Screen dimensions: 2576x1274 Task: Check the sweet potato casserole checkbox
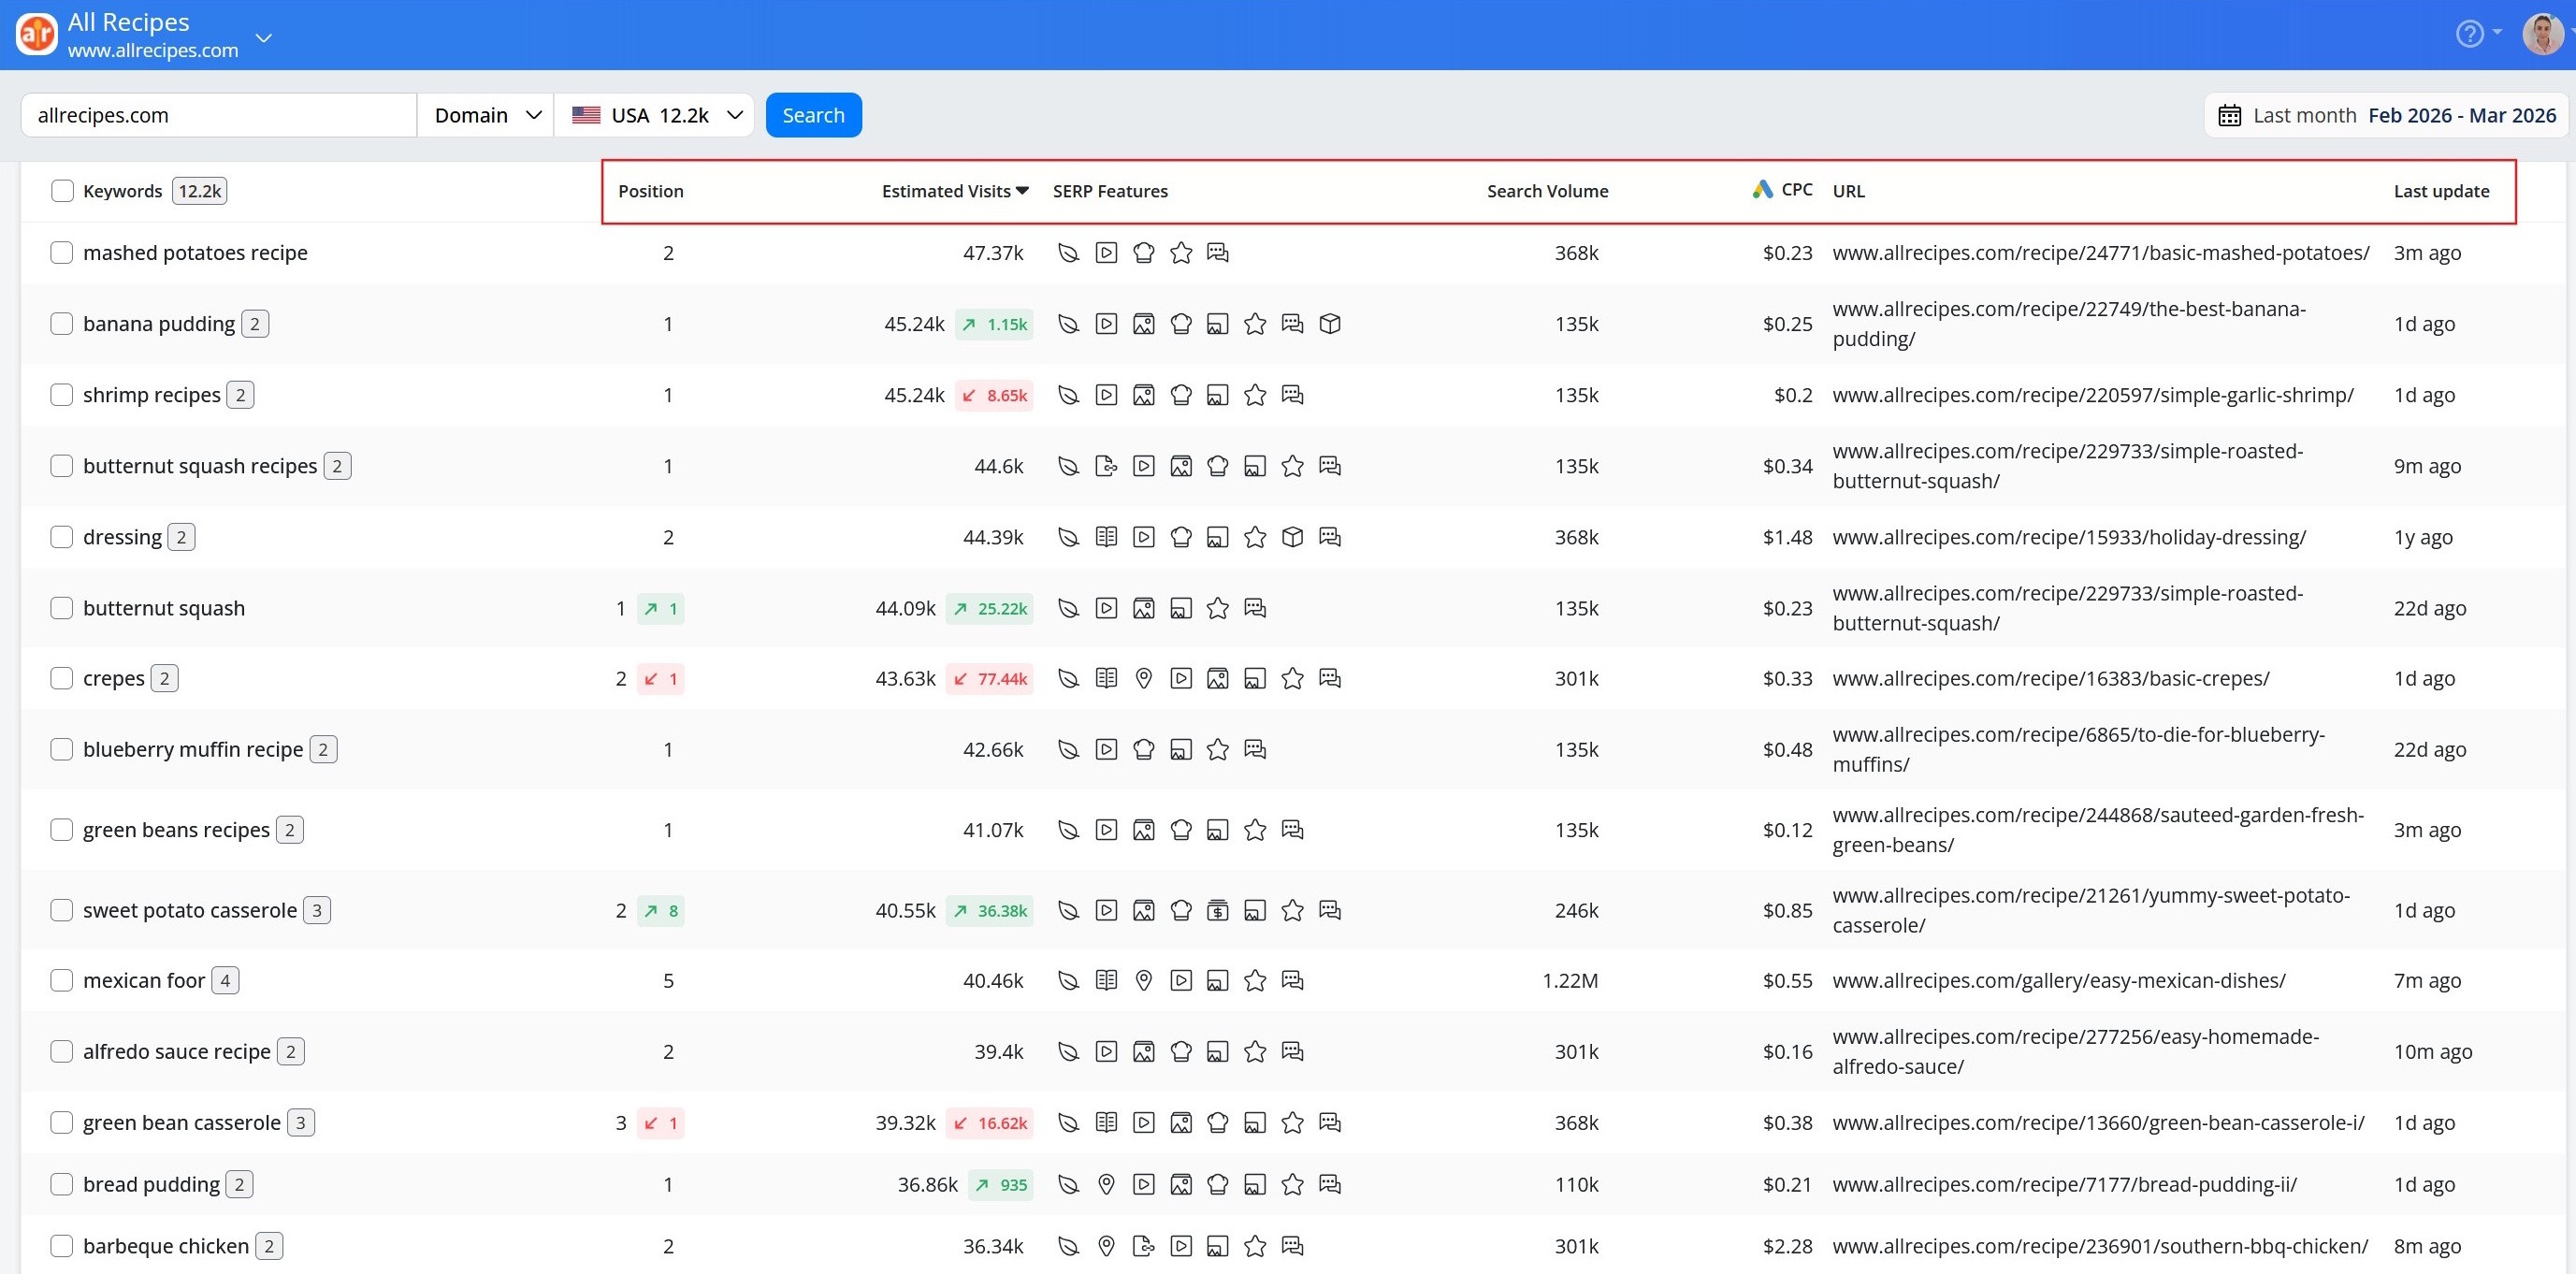click(x=62, y=911)
